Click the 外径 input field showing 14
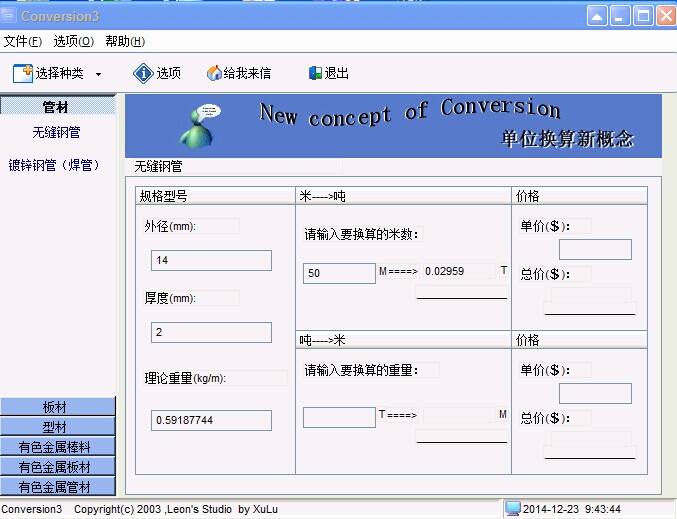This screenshot has height=519, width=677. coord(211,260)
